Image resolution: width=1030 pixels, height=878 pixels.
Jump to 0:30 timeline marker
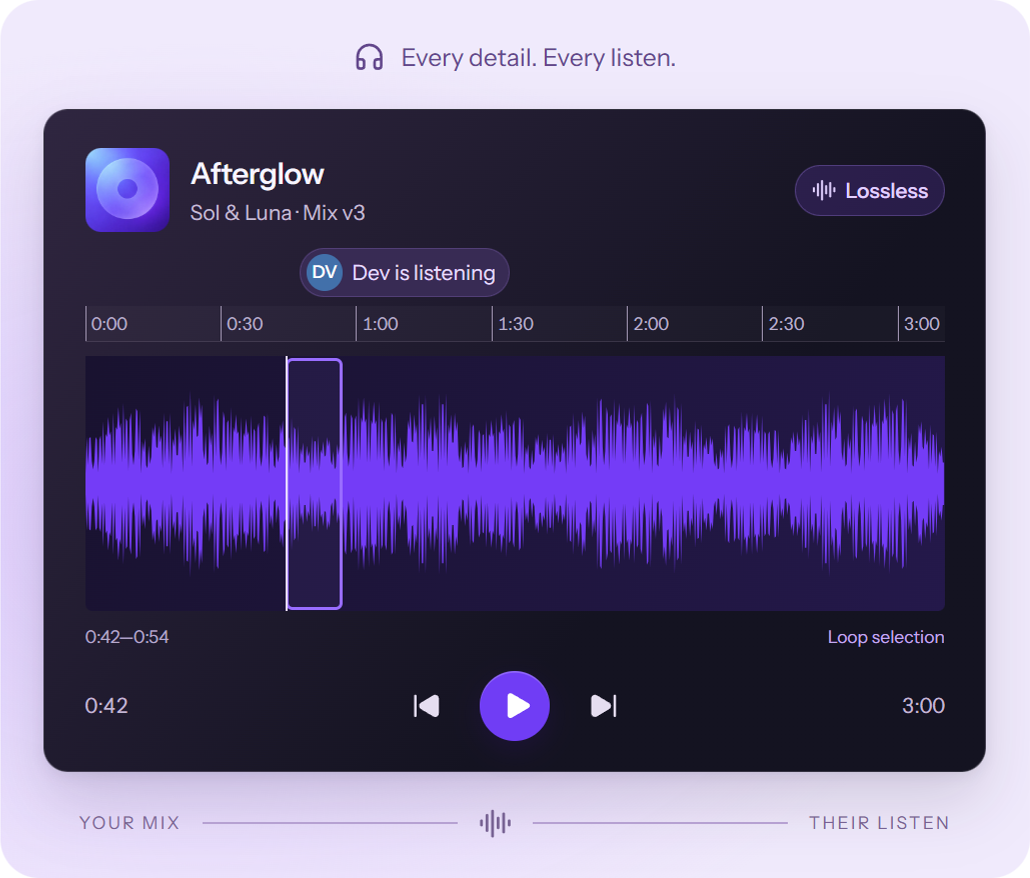click(x=245, y=324)
